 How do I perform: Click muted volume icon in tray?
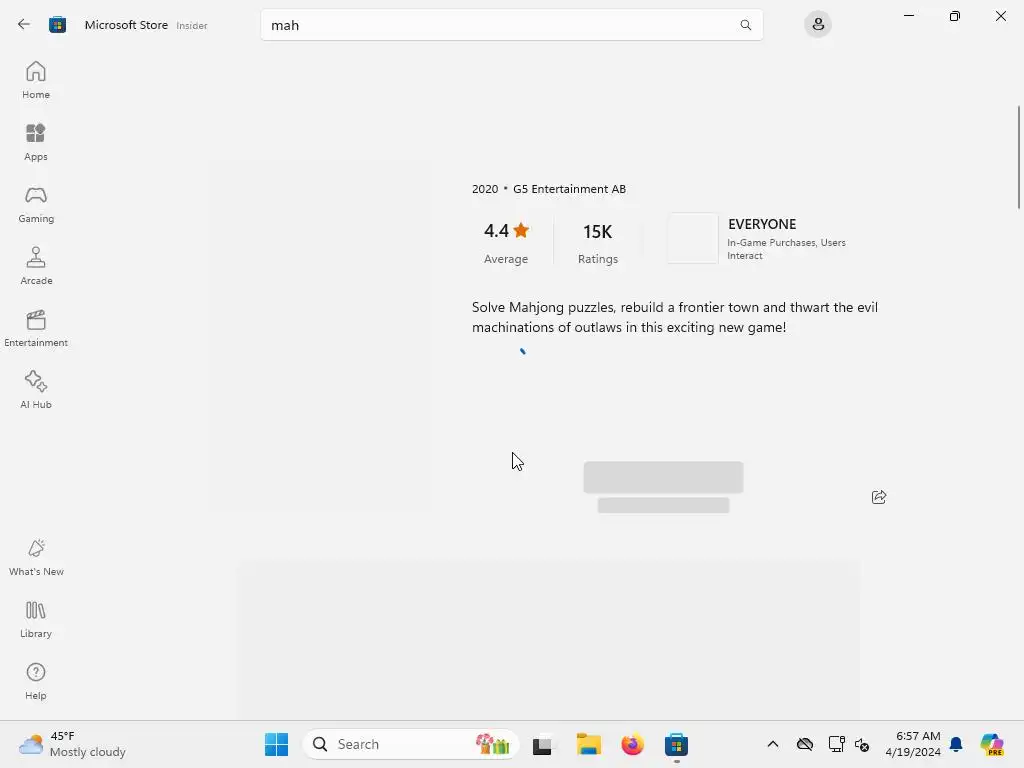[x=862, y=744]
